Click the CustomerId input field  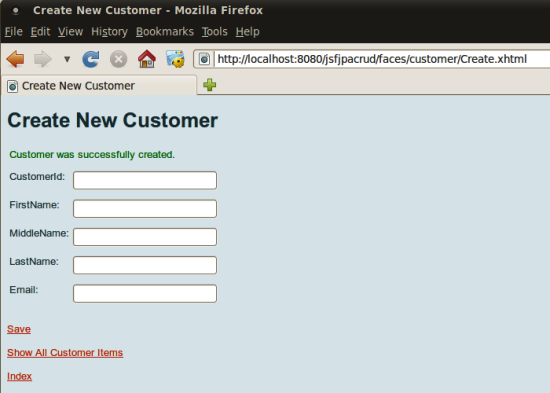(145, 180)
